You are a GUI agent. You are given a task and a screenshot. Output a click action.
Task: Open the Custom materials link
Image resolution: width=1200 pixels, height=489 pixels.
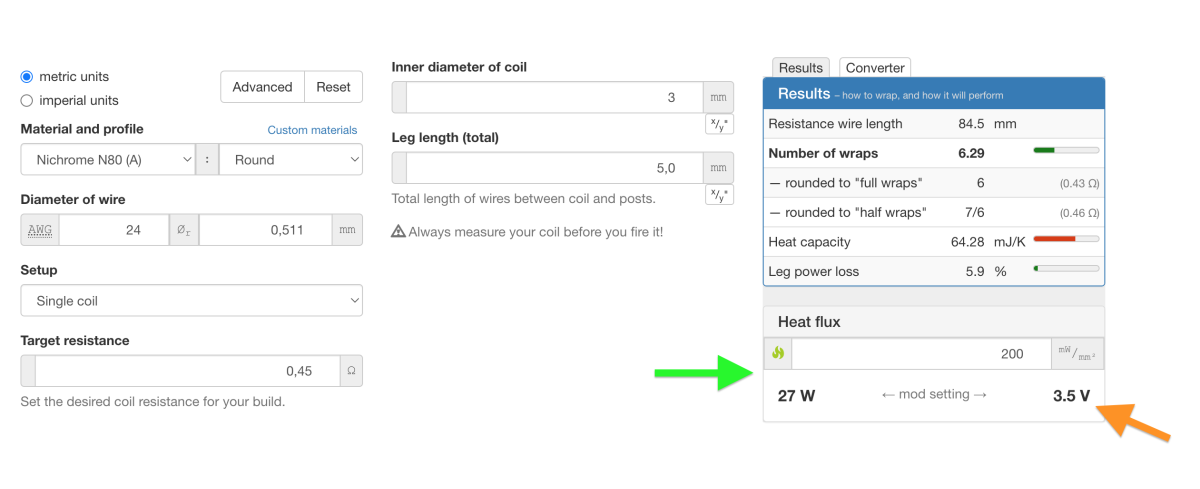click(x=312, y=130)
